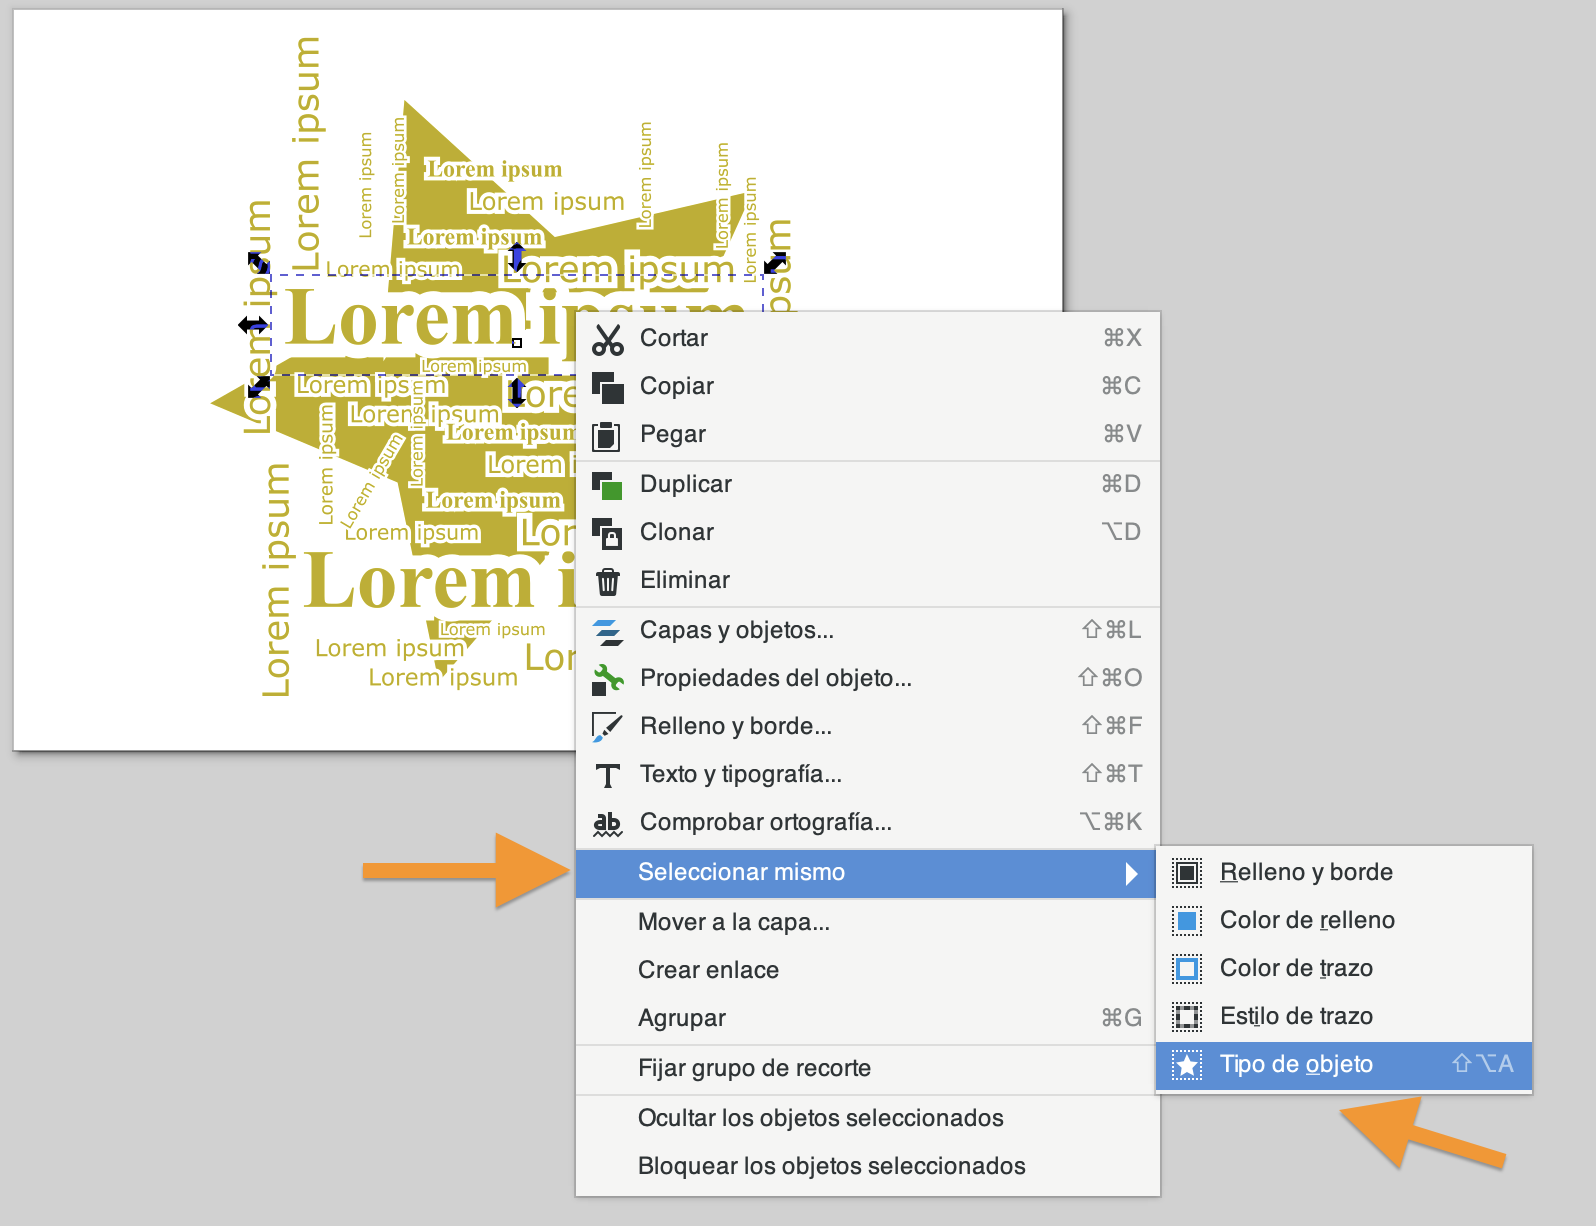Click the top-right resize handle of the selection
This screenshot has height=1226, width=1596.
pos(775,263)
